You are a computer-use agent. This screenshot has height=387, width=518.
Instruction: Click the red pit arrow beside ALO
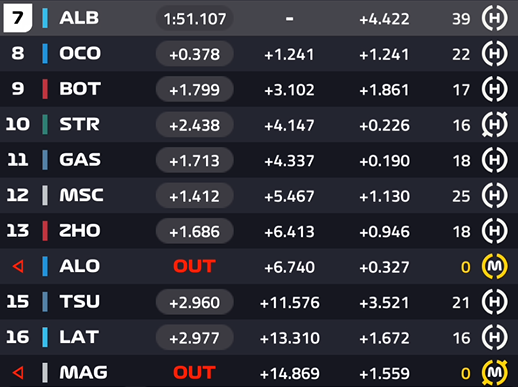point(18,266)
